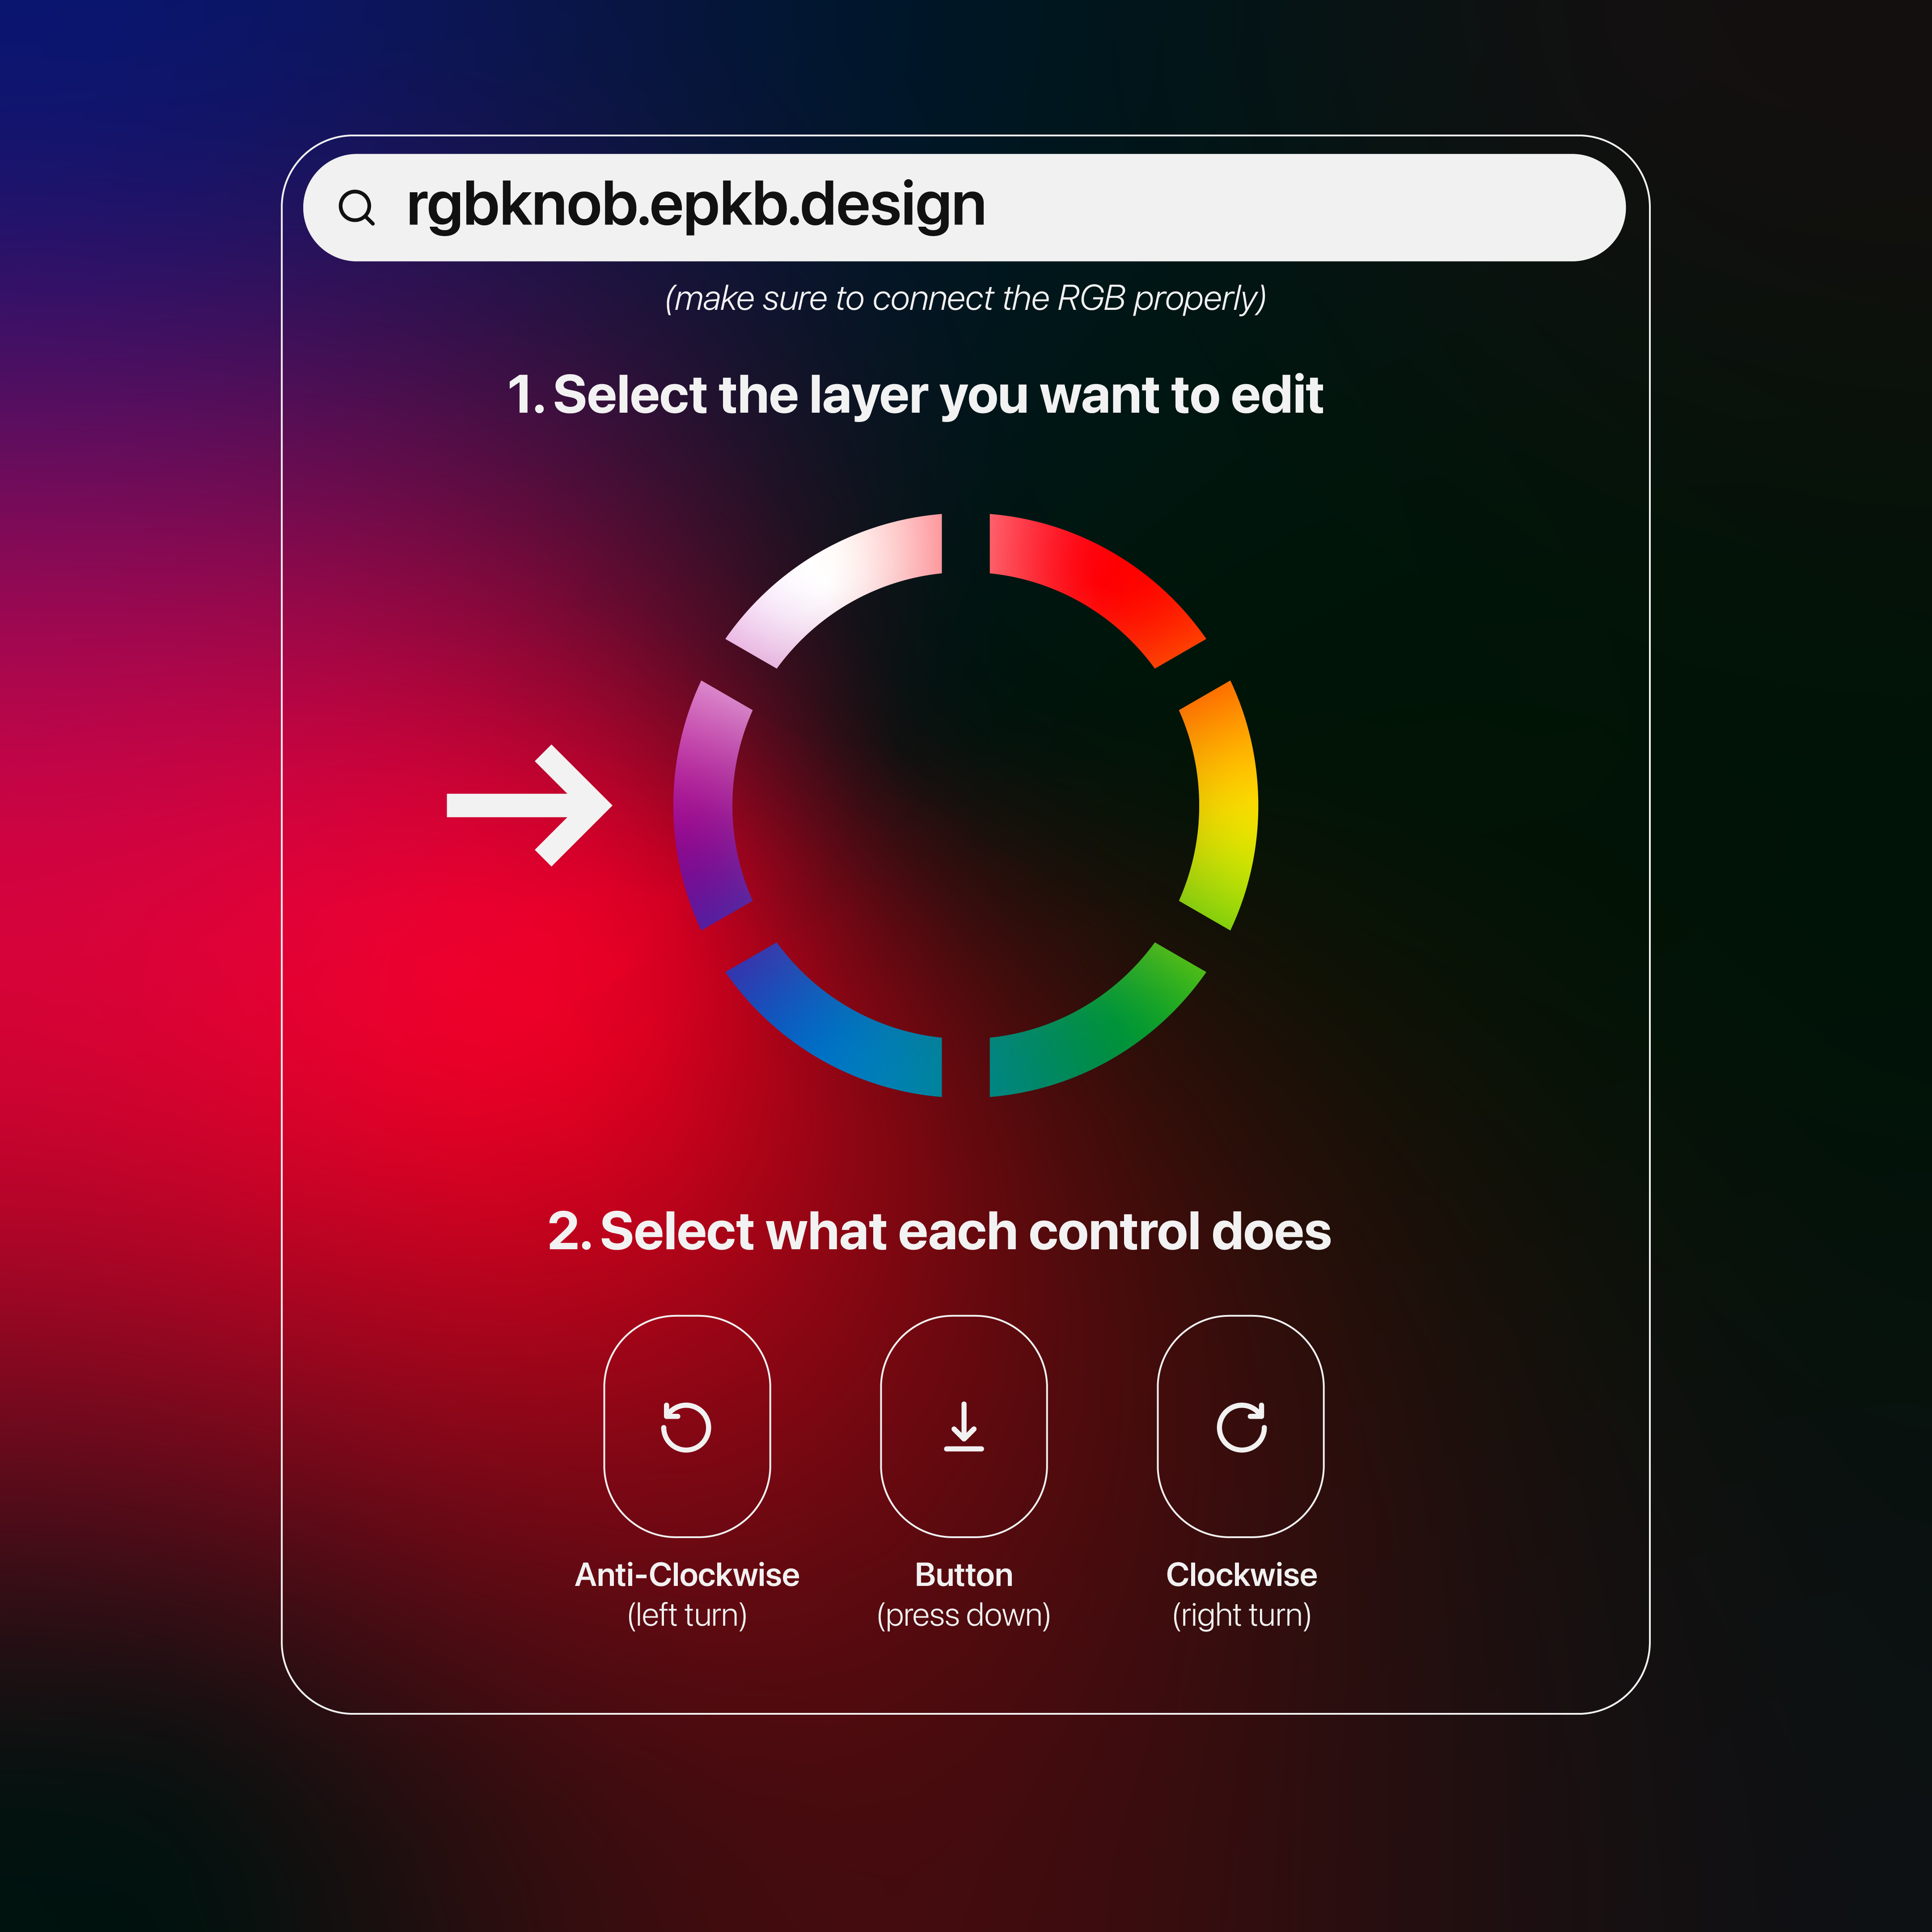This screenshot has width=1932, height=1932.
Task: Click the Anti-Clockwise (left turn) label
Action: pyautogui.click(x=687, y=1595)
